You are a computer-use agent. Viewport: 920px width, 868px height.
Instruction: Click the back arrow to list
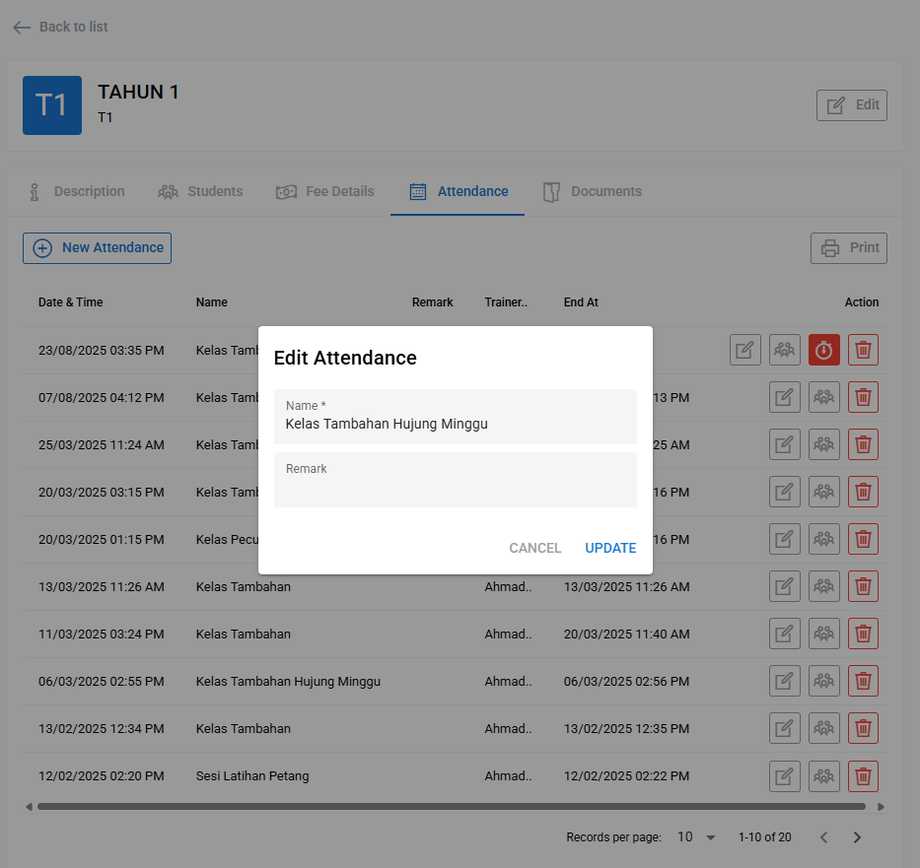(22, 27)
